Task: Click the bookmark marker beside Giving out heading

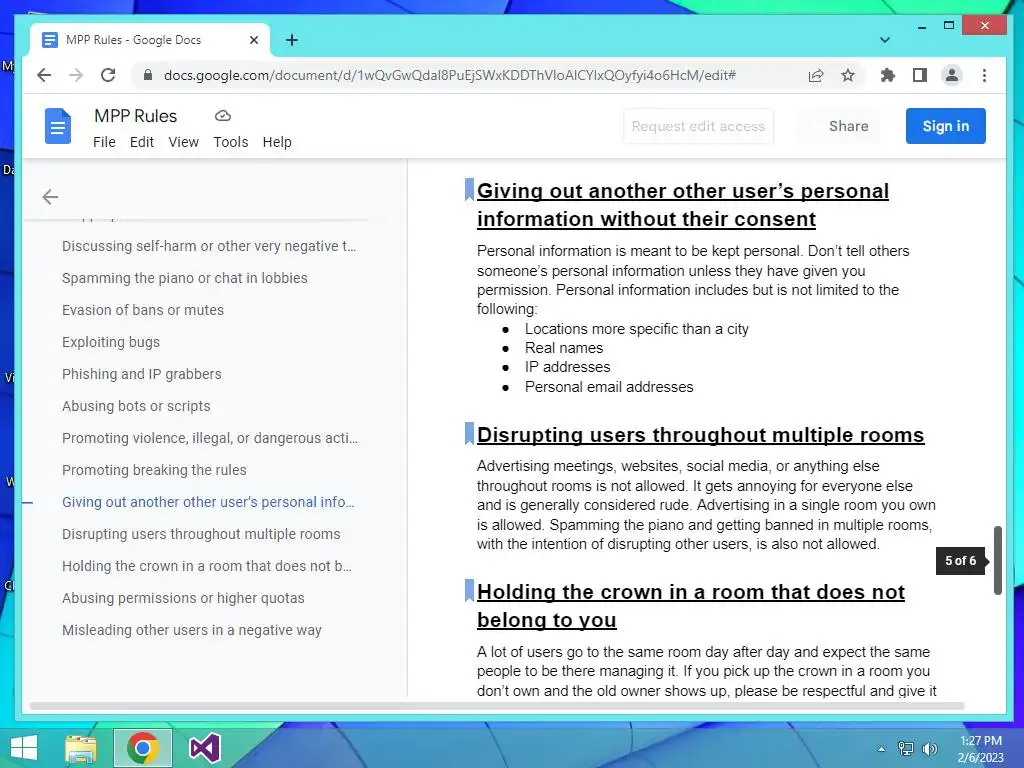Action: 469,189
